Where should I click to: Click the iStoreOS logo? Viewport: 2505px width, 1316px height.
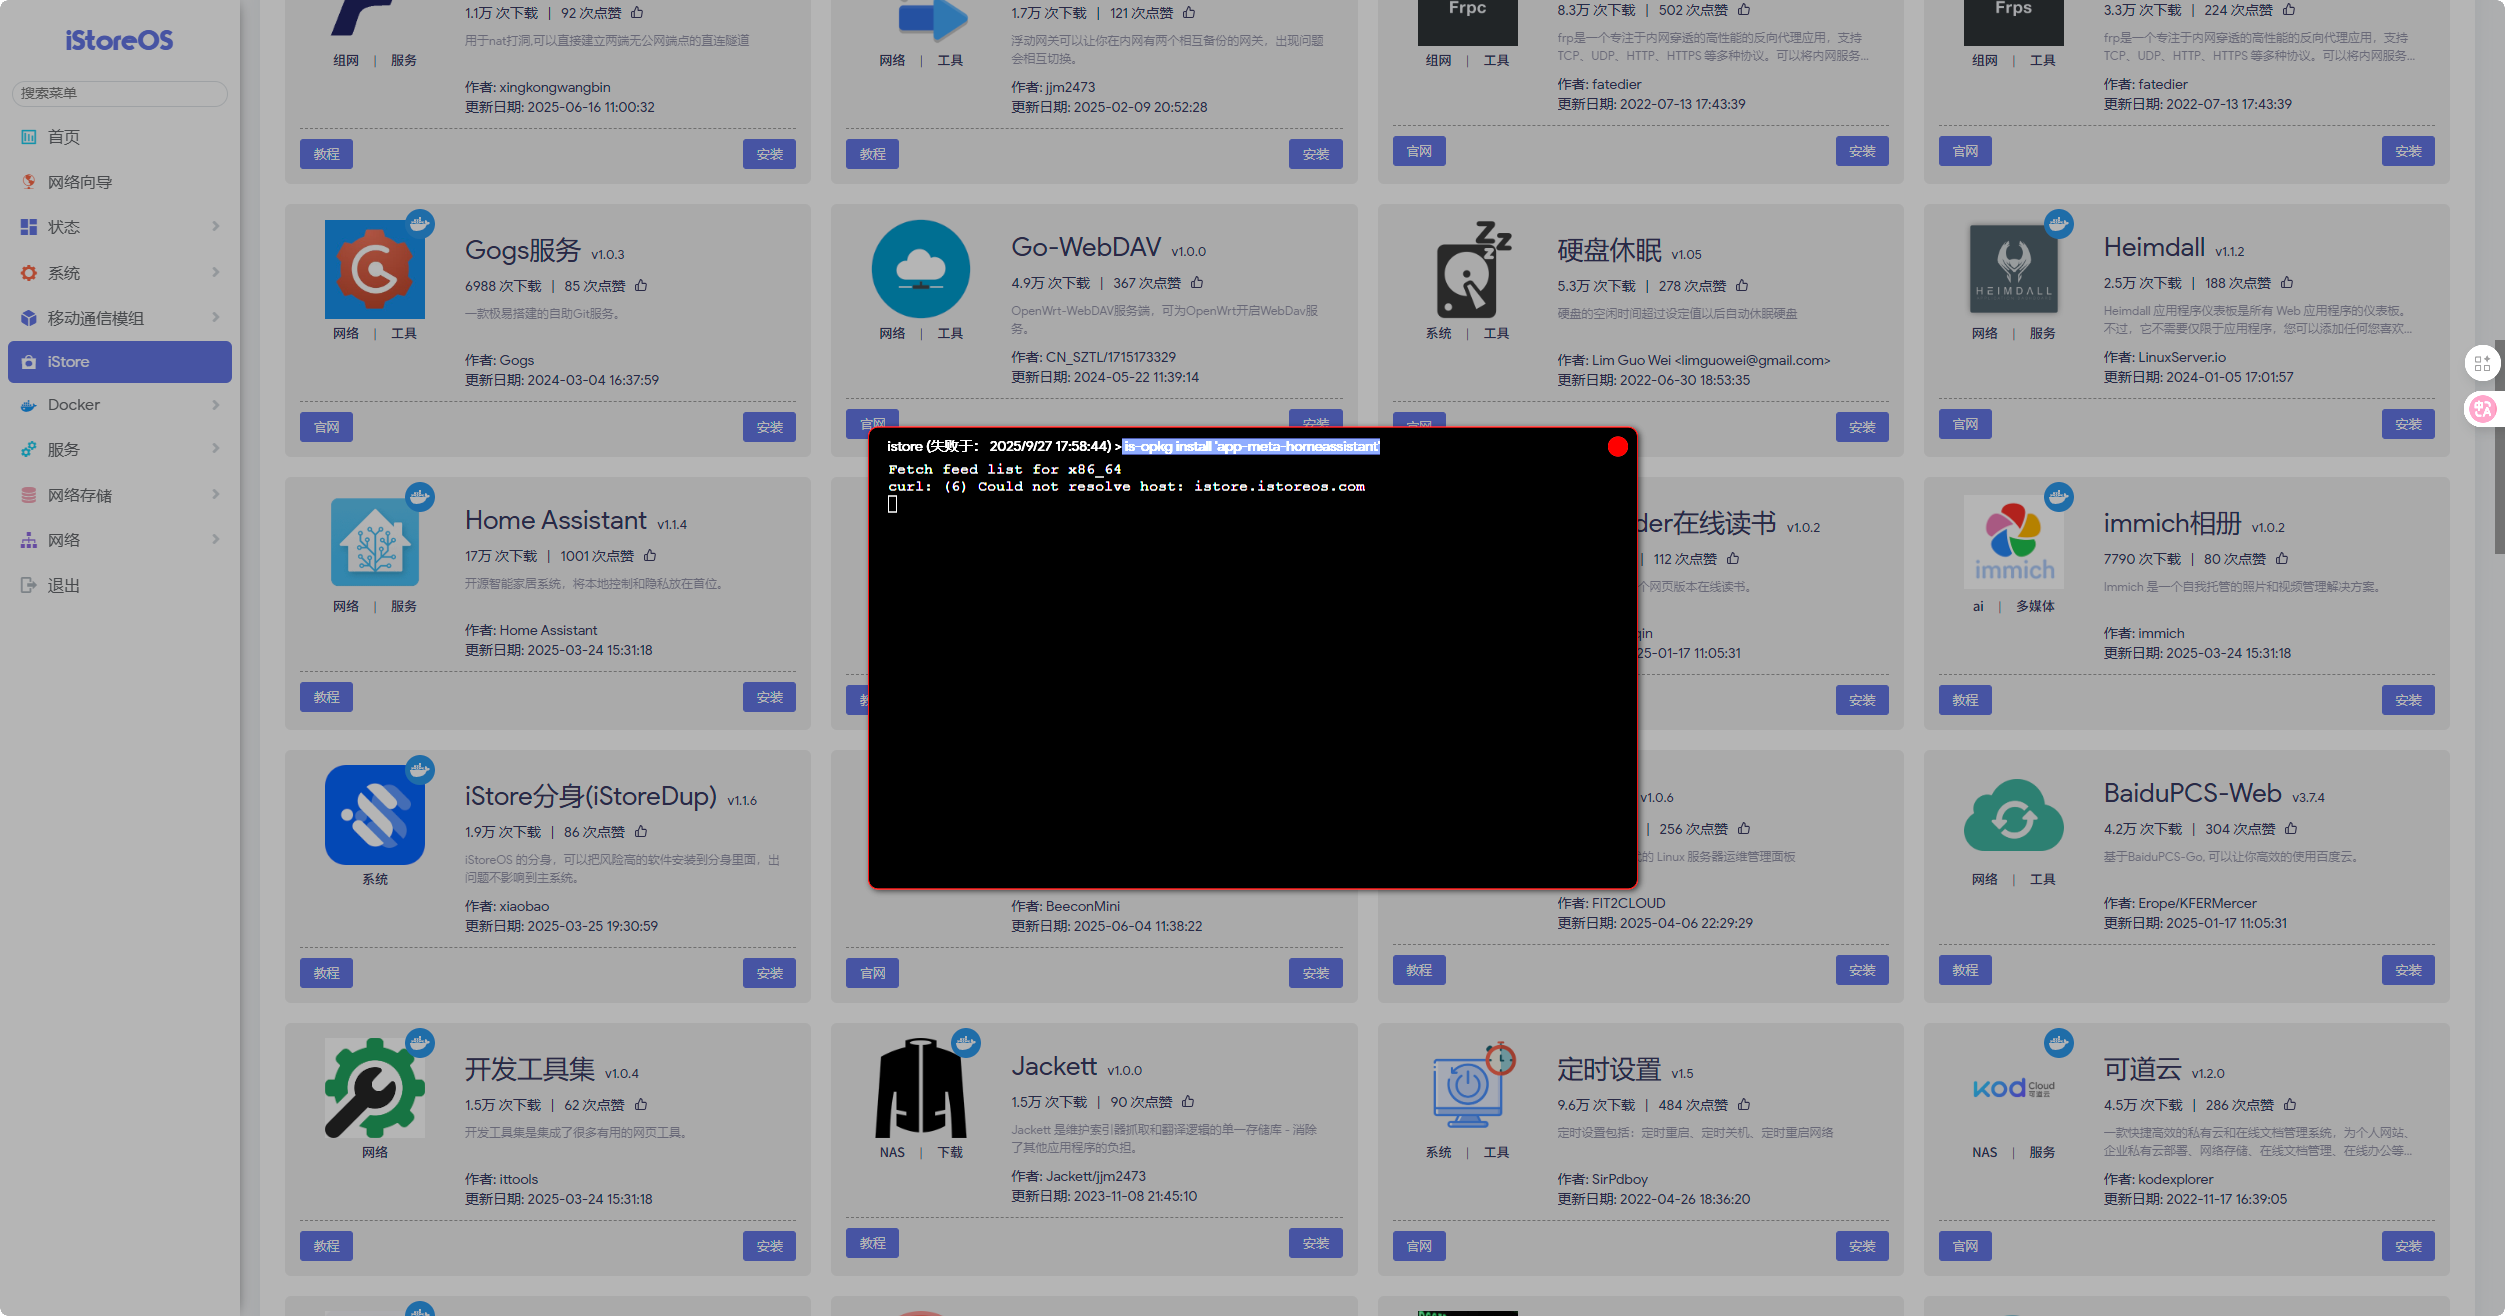point(119,40)
